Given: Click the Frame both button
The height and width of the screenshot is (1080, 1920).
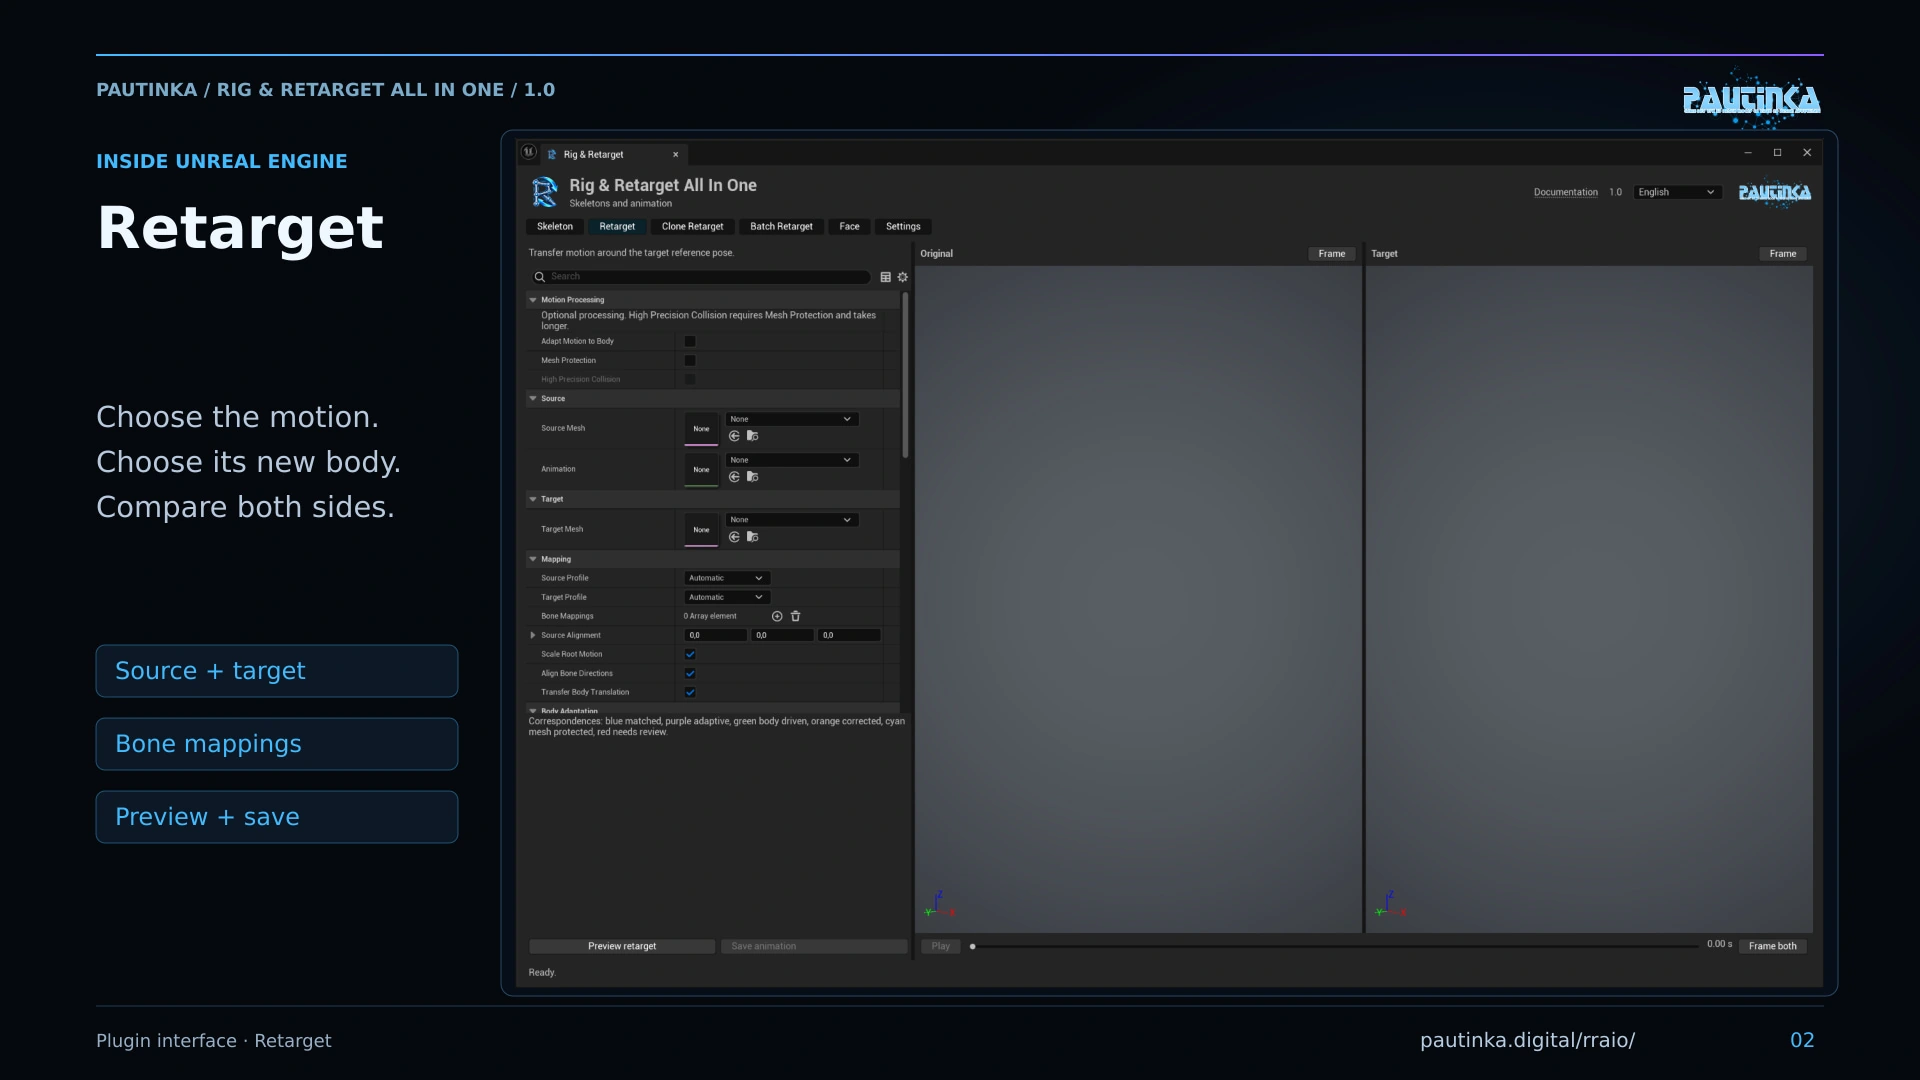Looking at the screenshot, I should point(1773,946).
